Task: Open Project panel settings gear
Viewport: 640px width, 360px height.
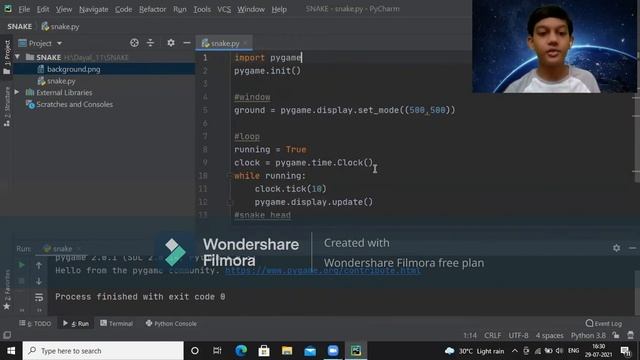Action: coord(171,43)
